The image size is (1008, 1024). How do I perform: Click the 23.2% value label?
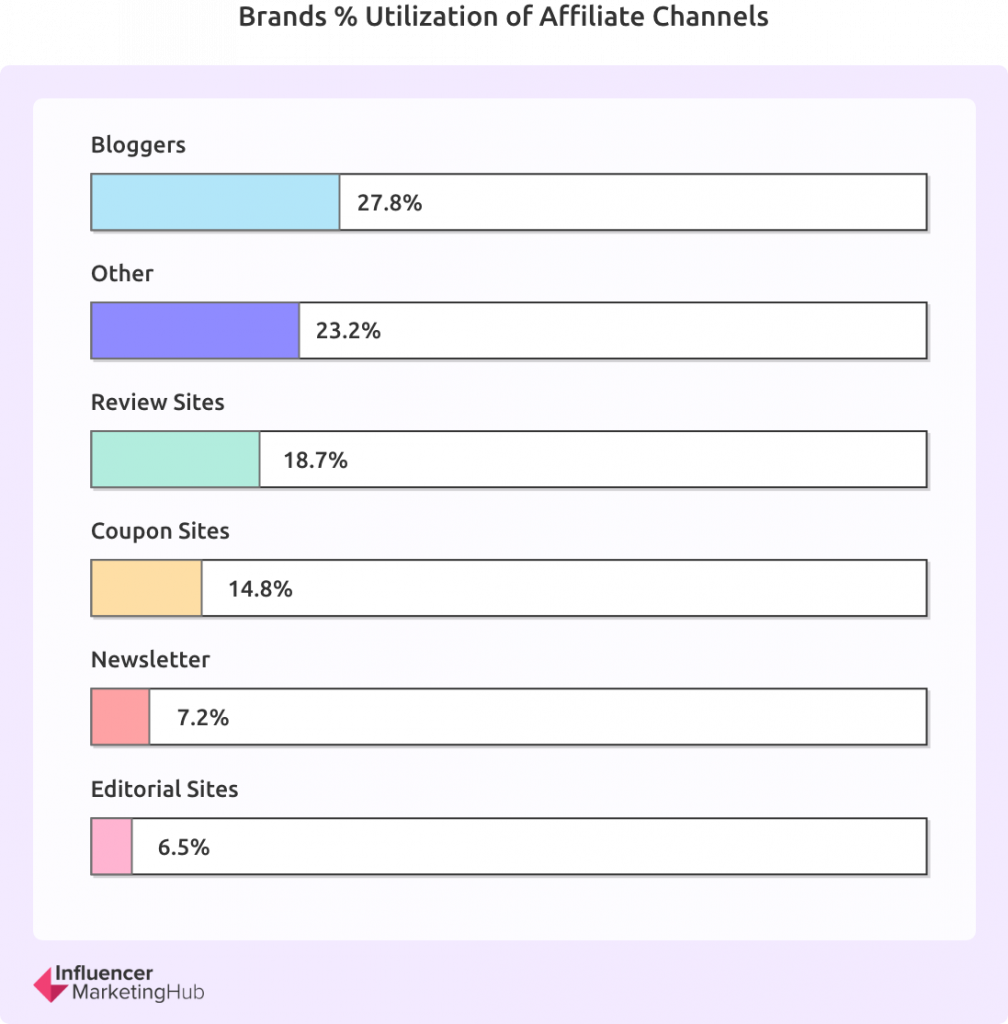[349, 330]
